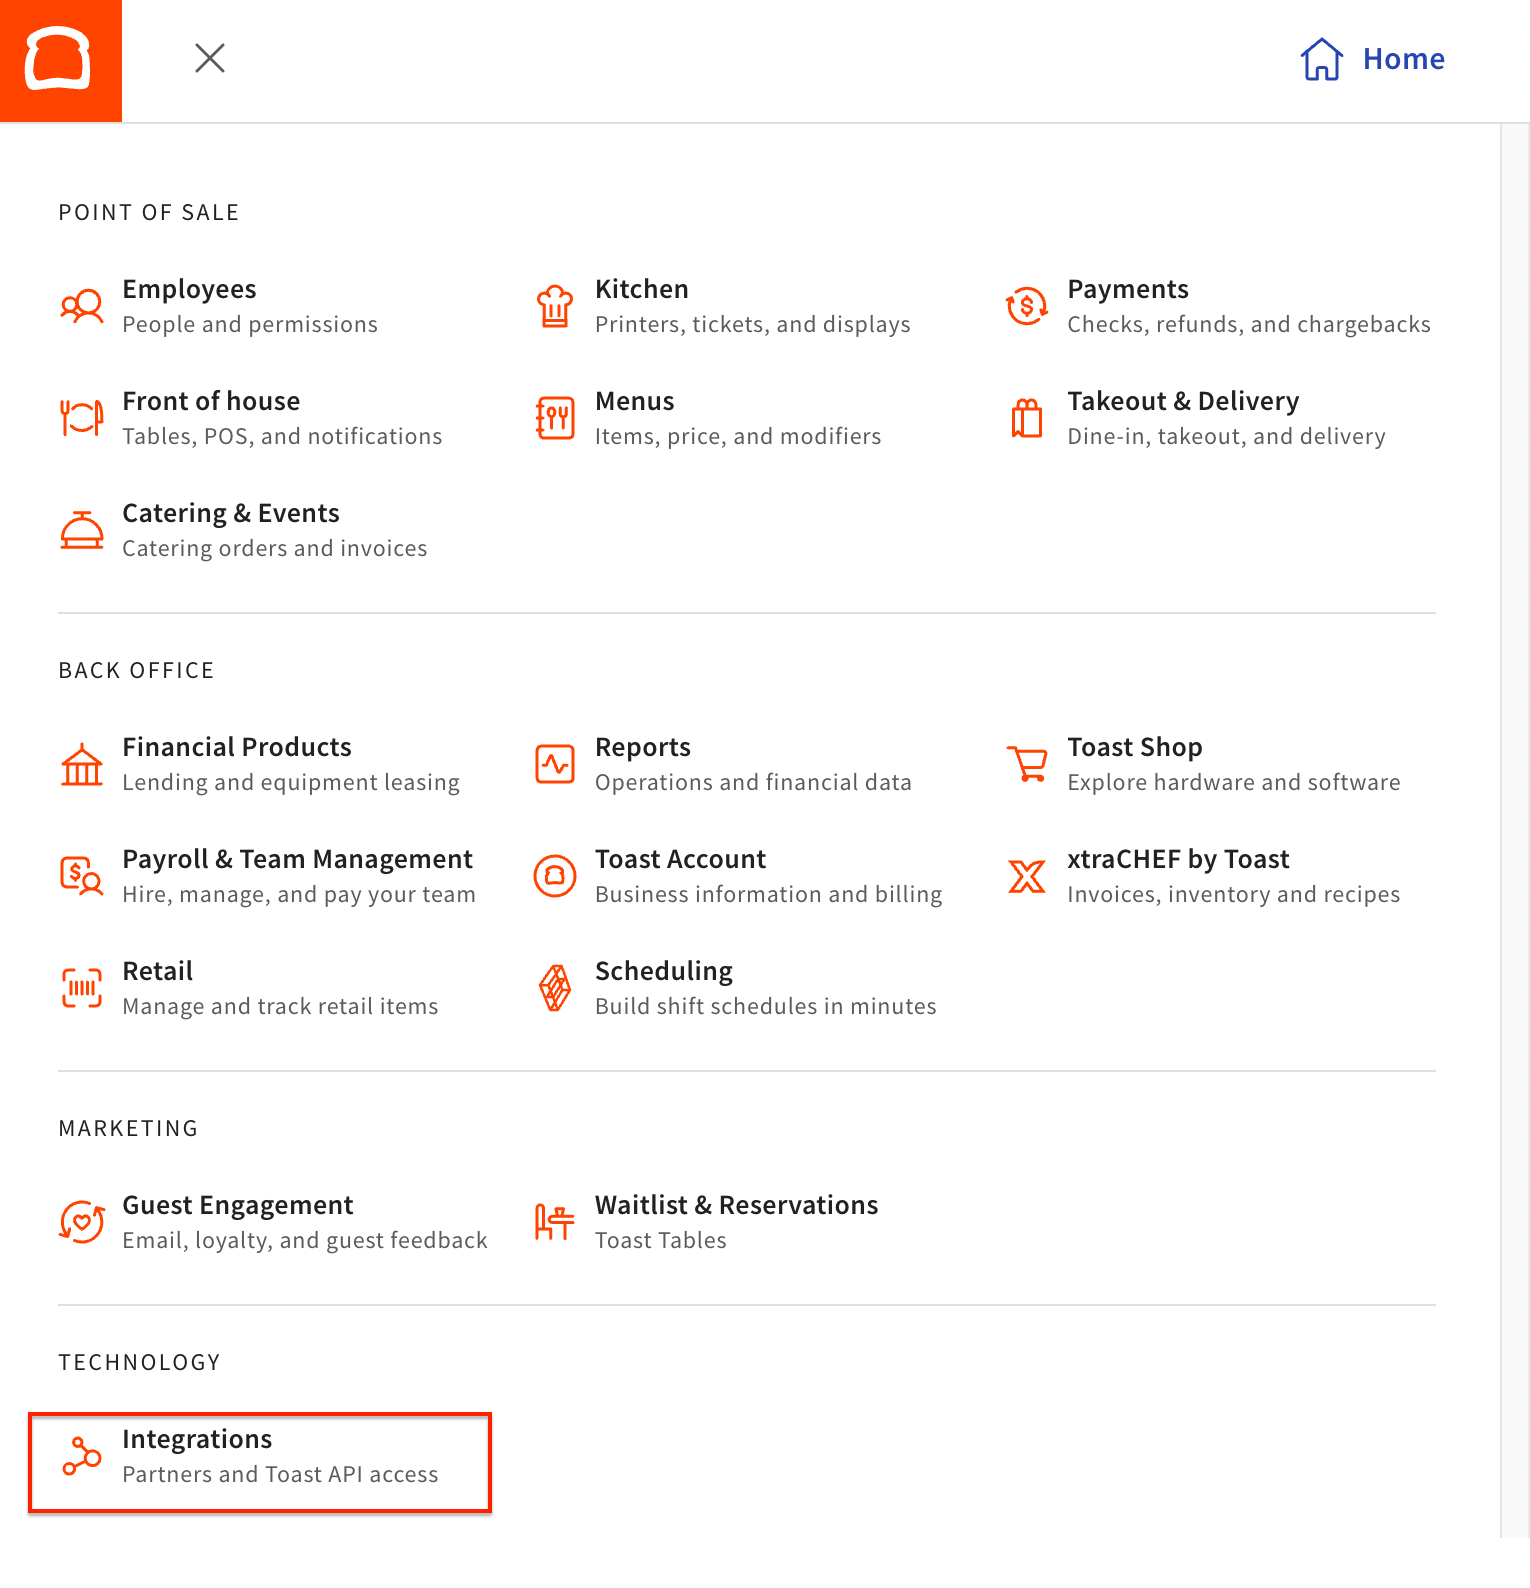Viewport: 1530px width, 1588px height.
Task: Click the Toast logo icon
Action: (x=60, y=60)
